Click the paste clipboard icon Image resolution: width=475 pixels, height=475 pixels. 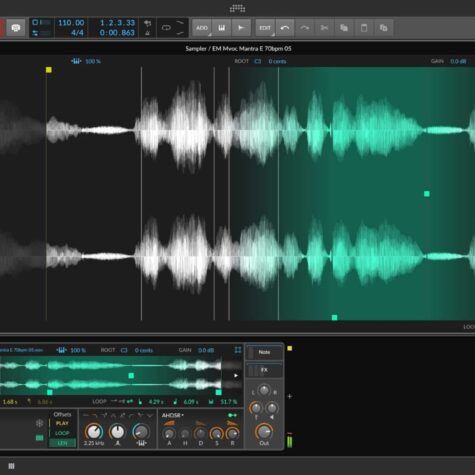[x=364, y=28]
